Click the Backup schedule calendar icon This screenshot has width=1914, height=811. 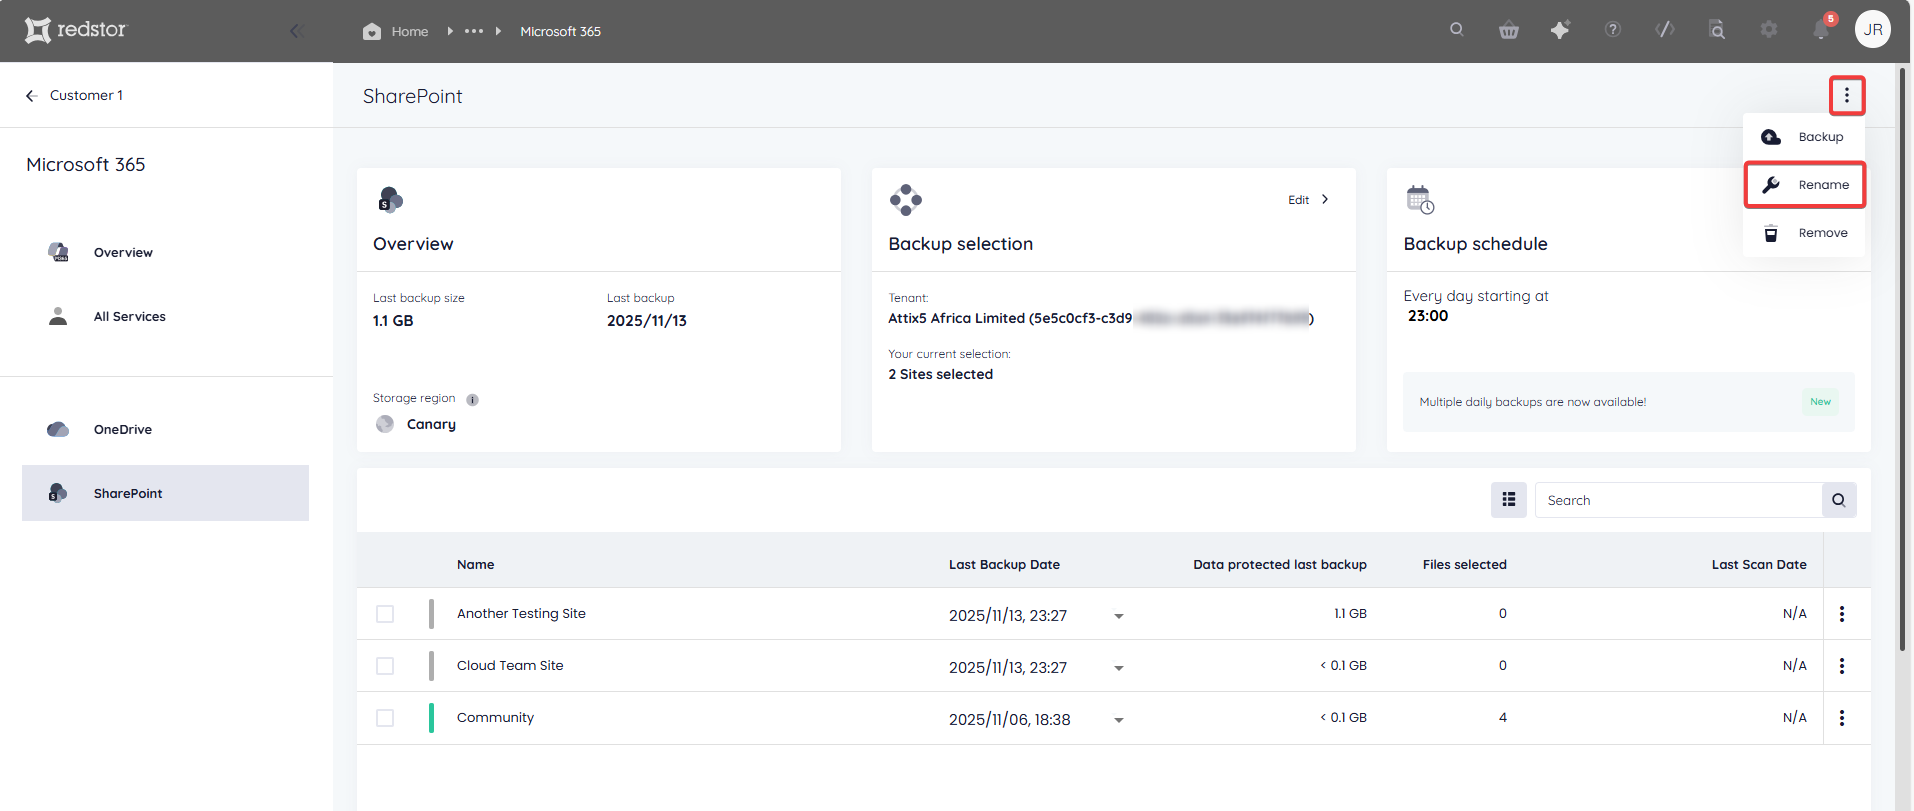tap(1420, 200)
